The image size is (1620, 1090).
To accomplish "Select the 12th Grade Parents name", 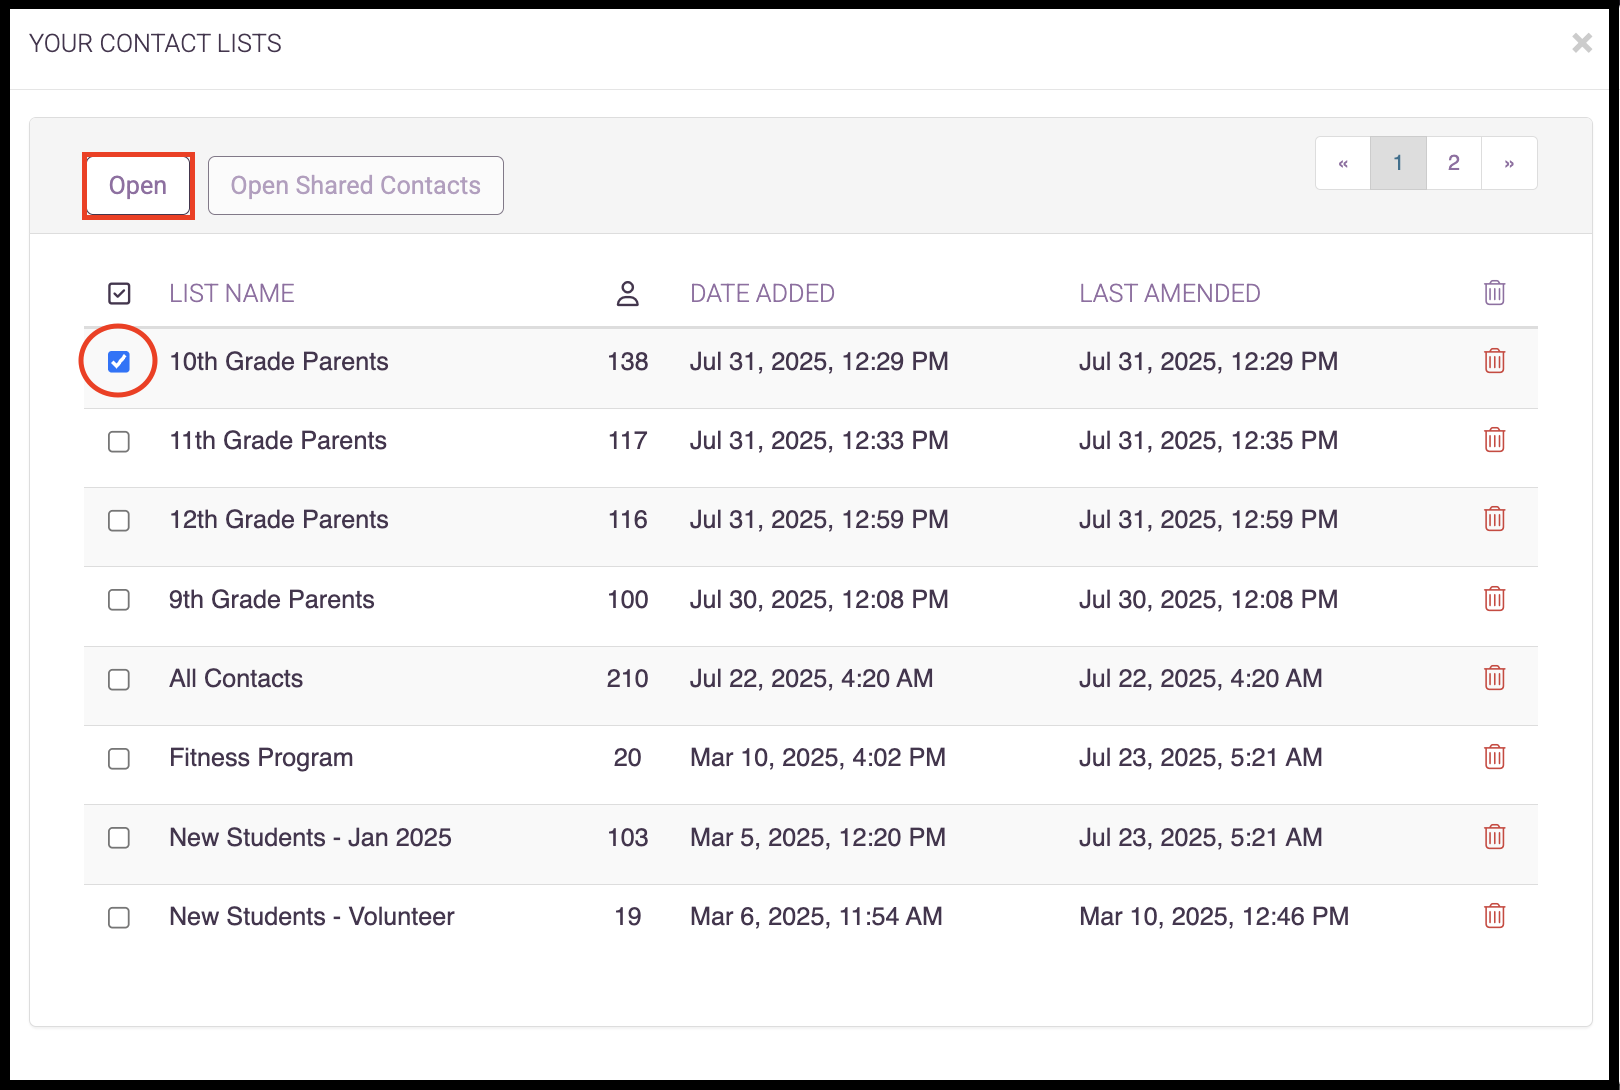I will pyautogui.click(x=279, y=519).
